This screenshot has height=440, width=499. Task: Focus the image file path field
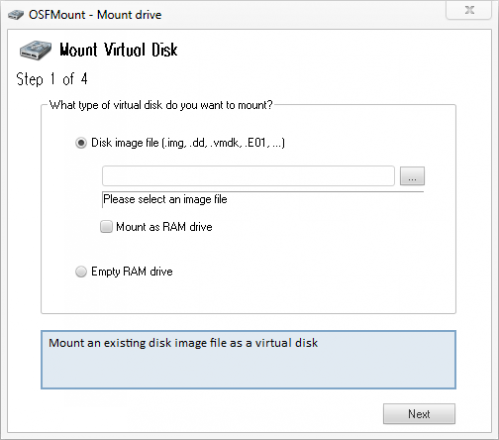tap(248, 176)
